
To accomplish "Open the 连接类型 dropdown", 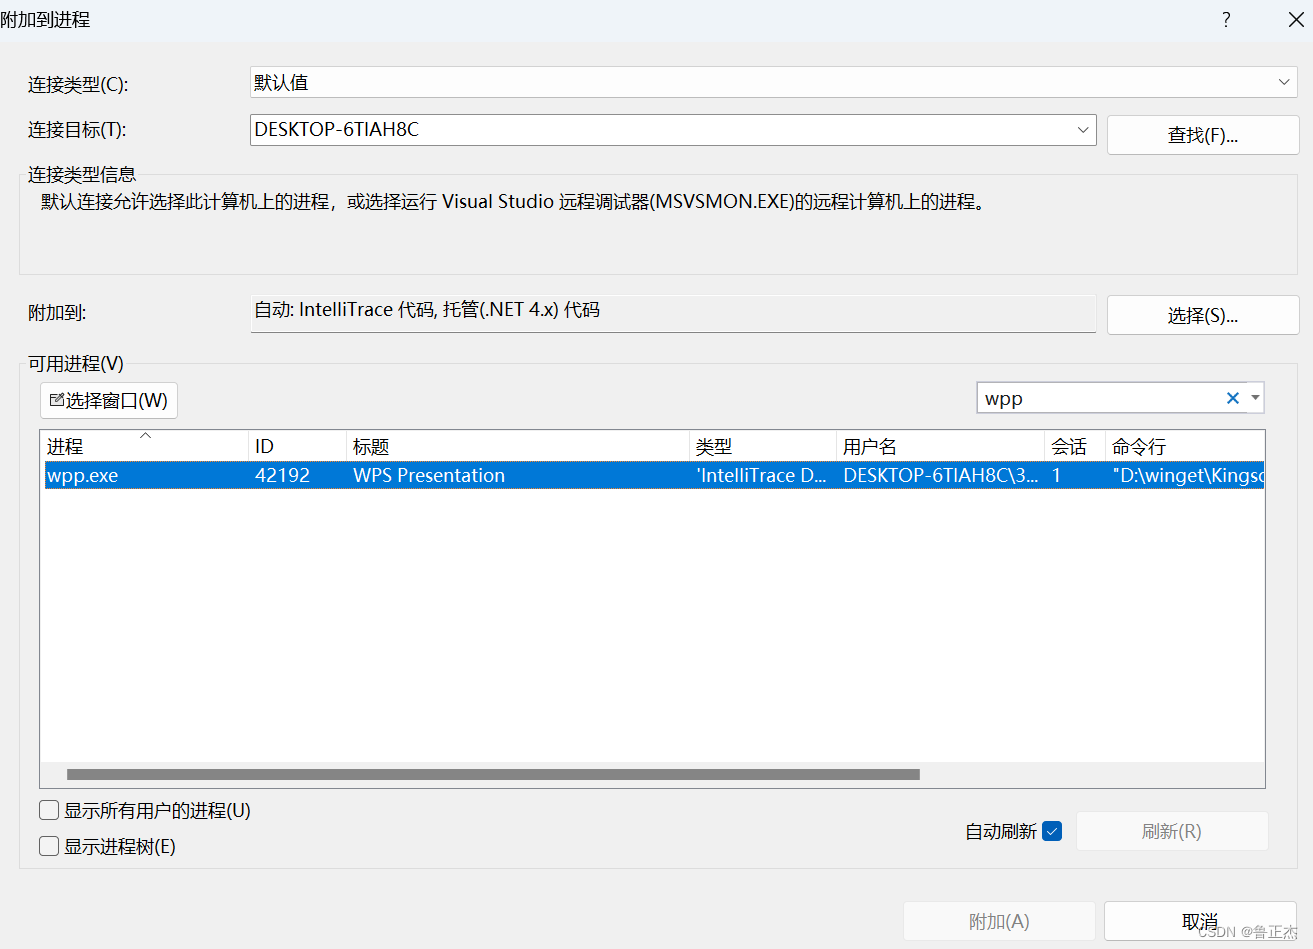I will pos(1284,82).
